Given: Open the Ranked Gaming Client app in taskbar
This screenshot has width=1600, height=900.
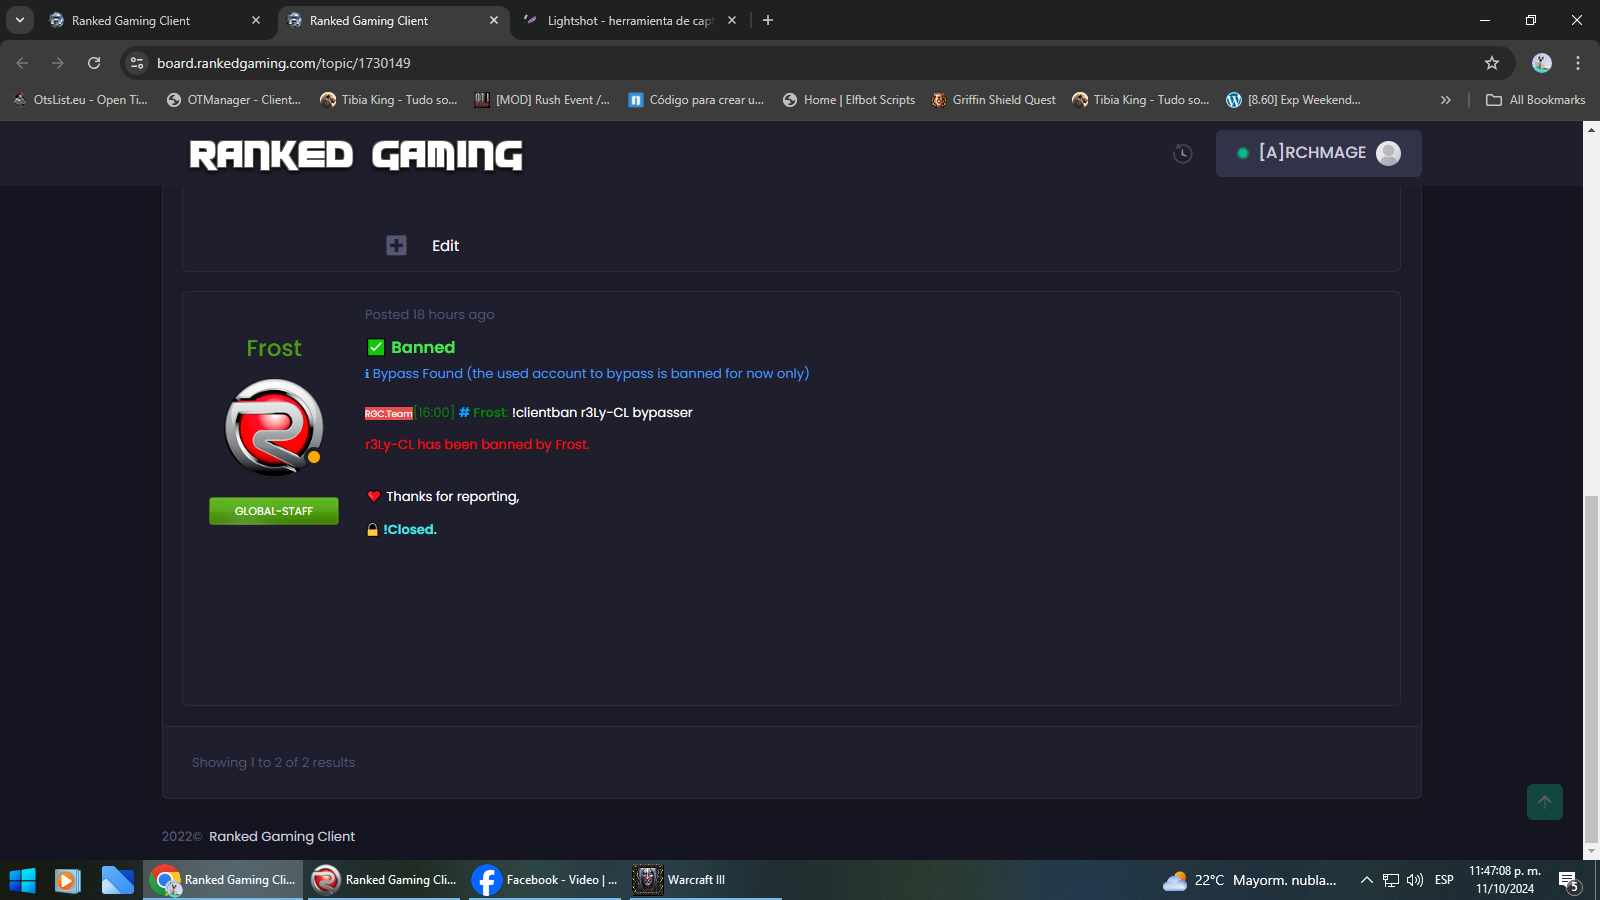Looking at the screenshot, I should point(384,880).
